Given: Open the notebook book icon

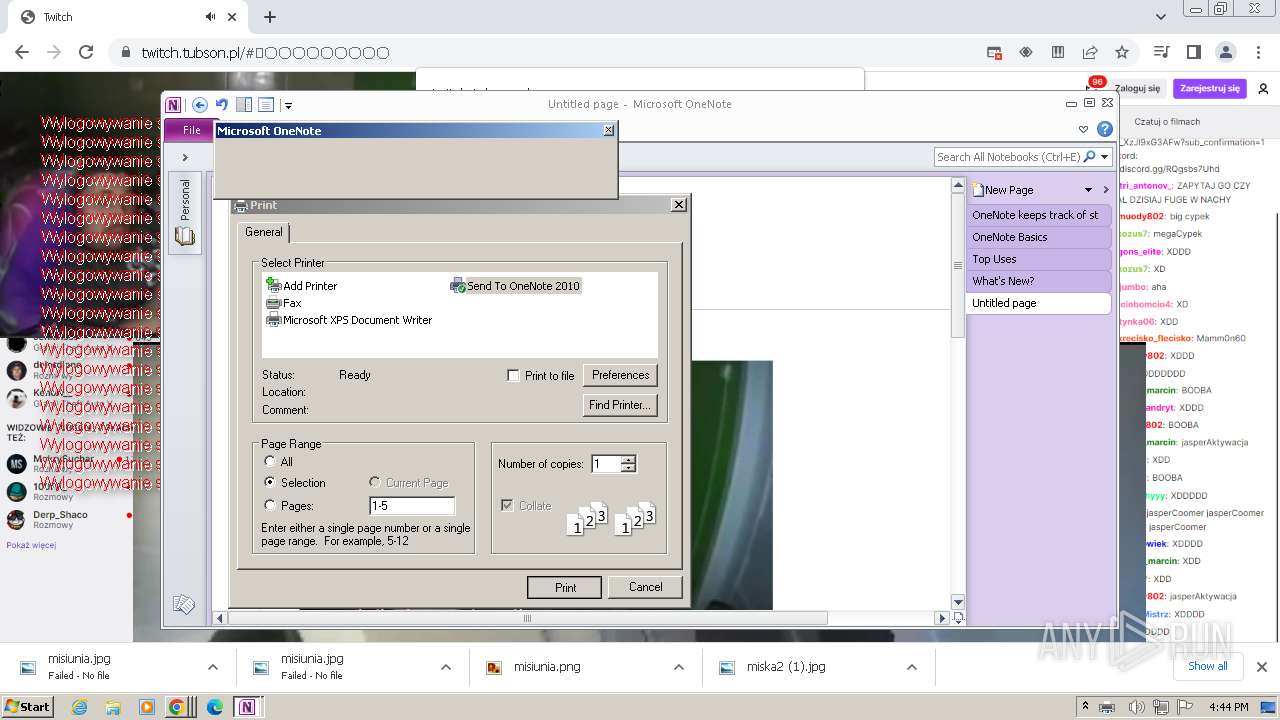Looking at the screenshot, I should (x=185, y=236).
